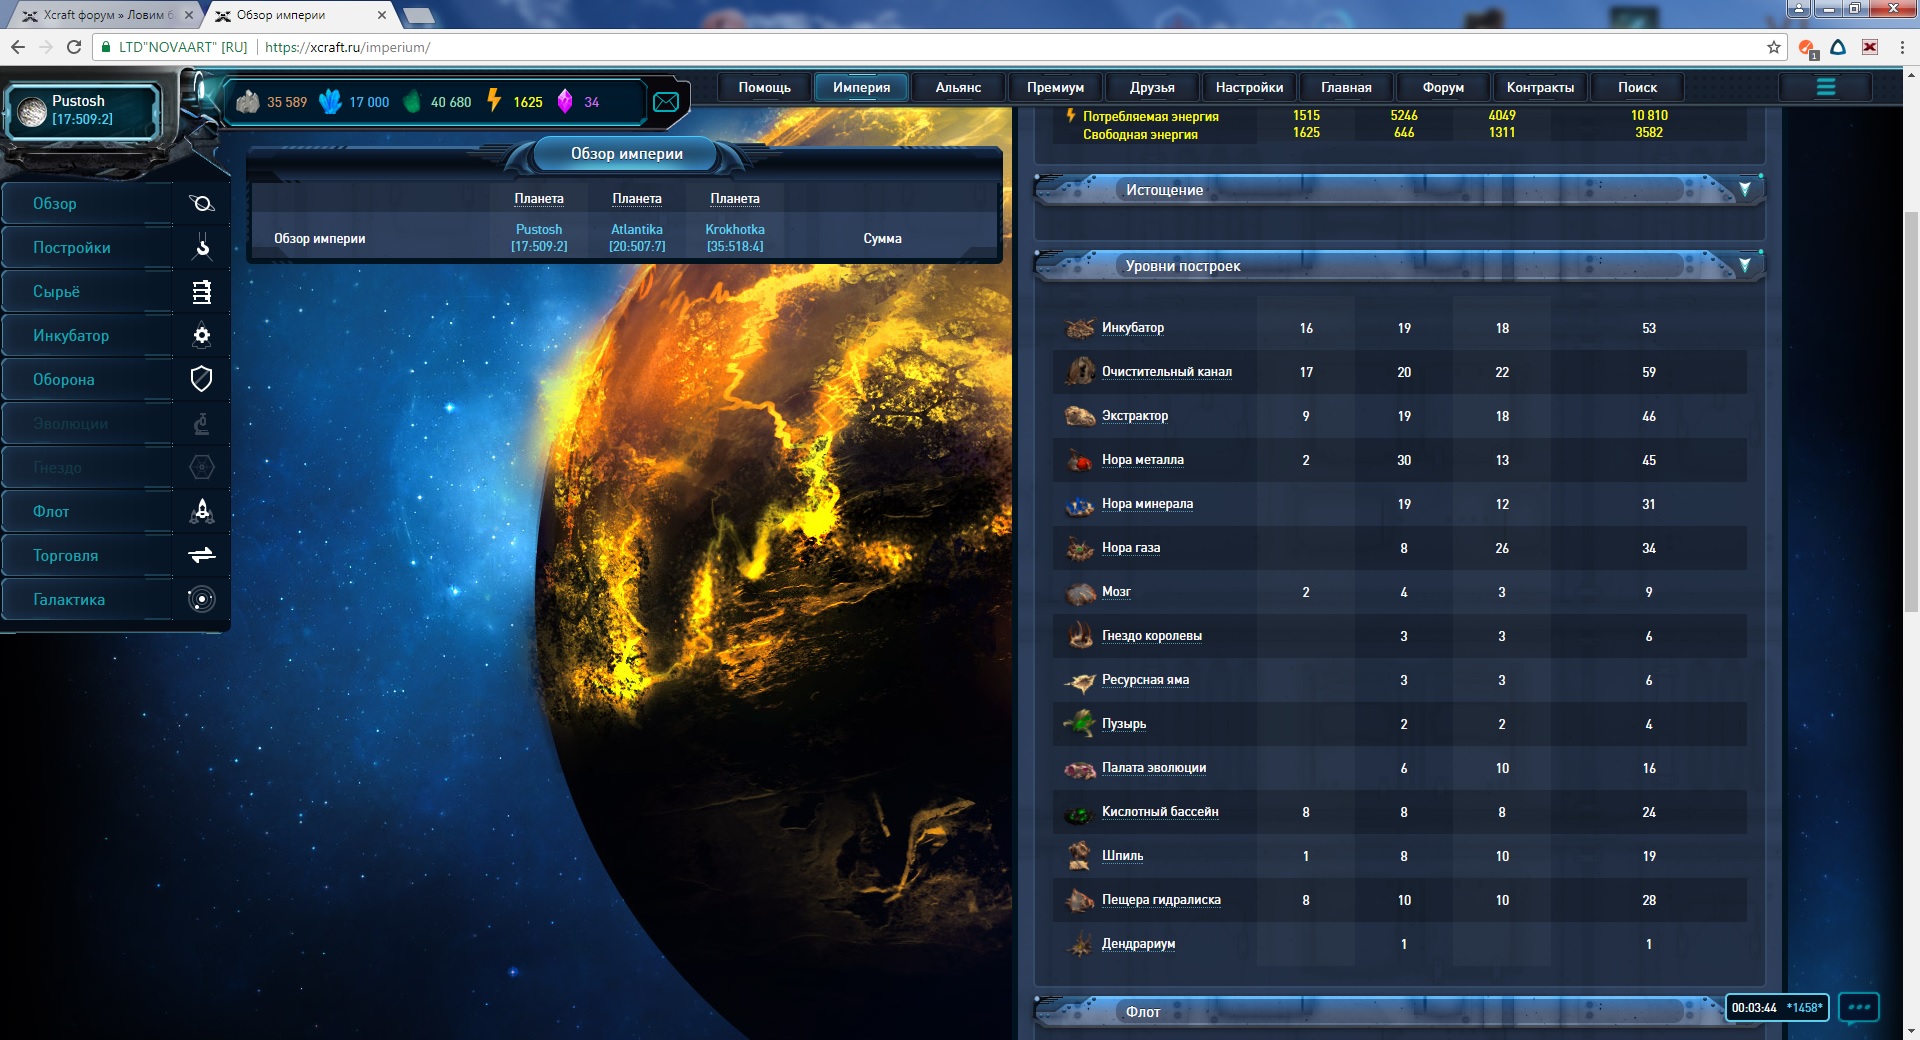This screenshot has width=1920, height=1040.
Task: Open the Форум menu item
Action: 1443,87
